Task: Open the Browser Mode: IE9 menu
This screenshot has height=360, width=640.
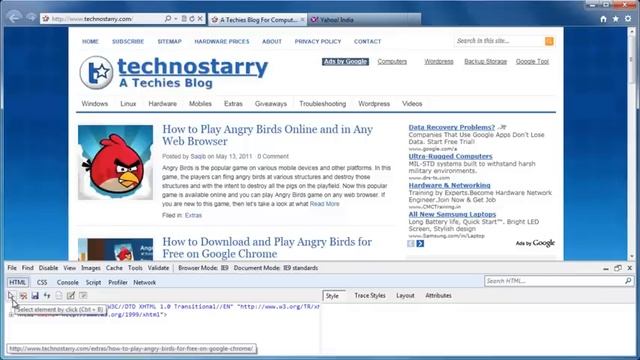Action: click(203, 268)
